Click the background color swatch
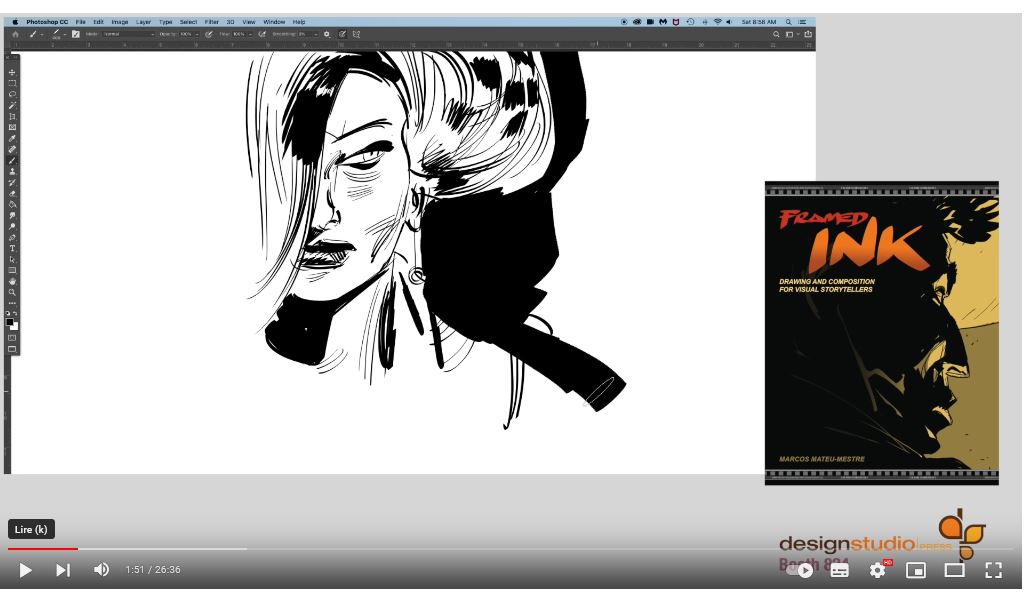1029x596 pixels. pos(16,328)
